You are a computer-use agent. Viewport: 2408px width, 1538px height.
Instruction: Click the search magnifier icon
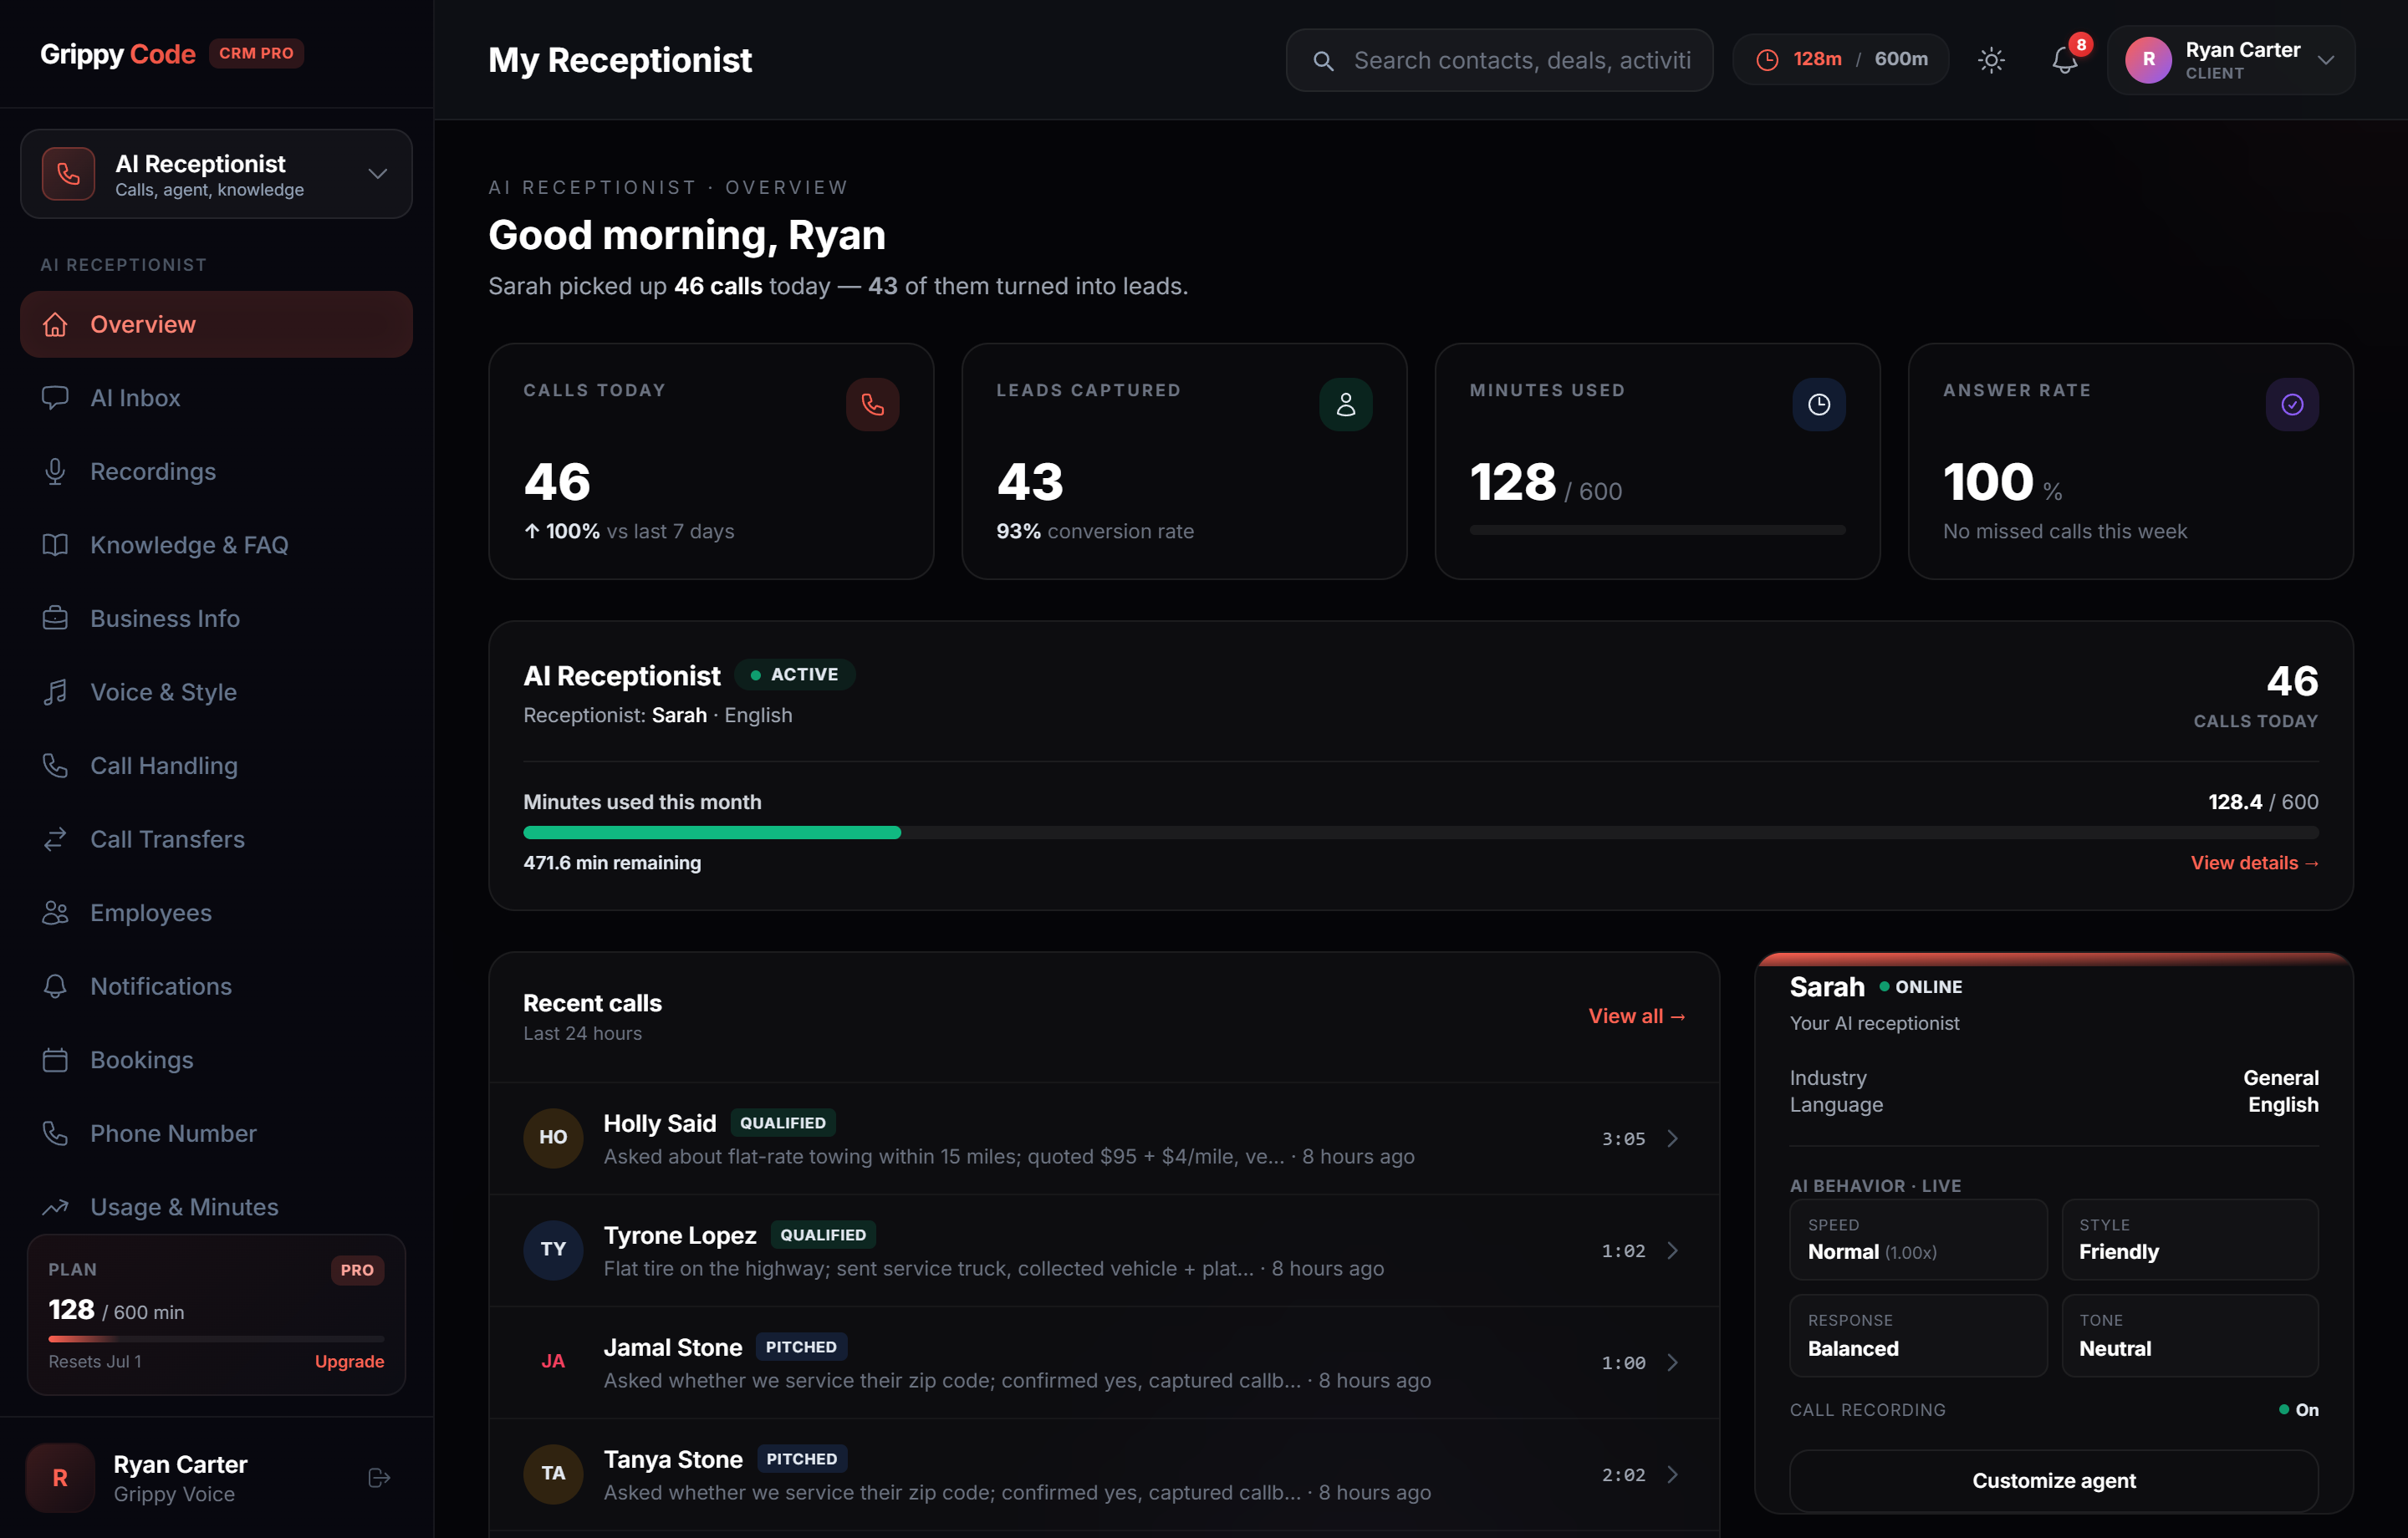1323,61
